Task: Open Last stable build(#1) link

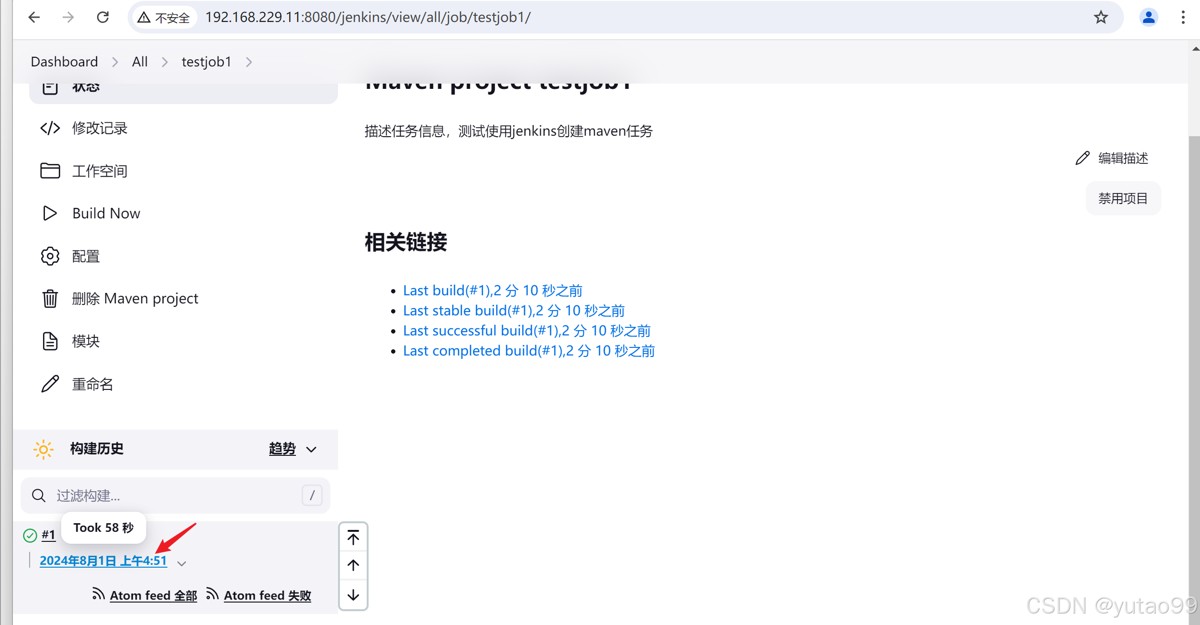Action: coord(514,310)
